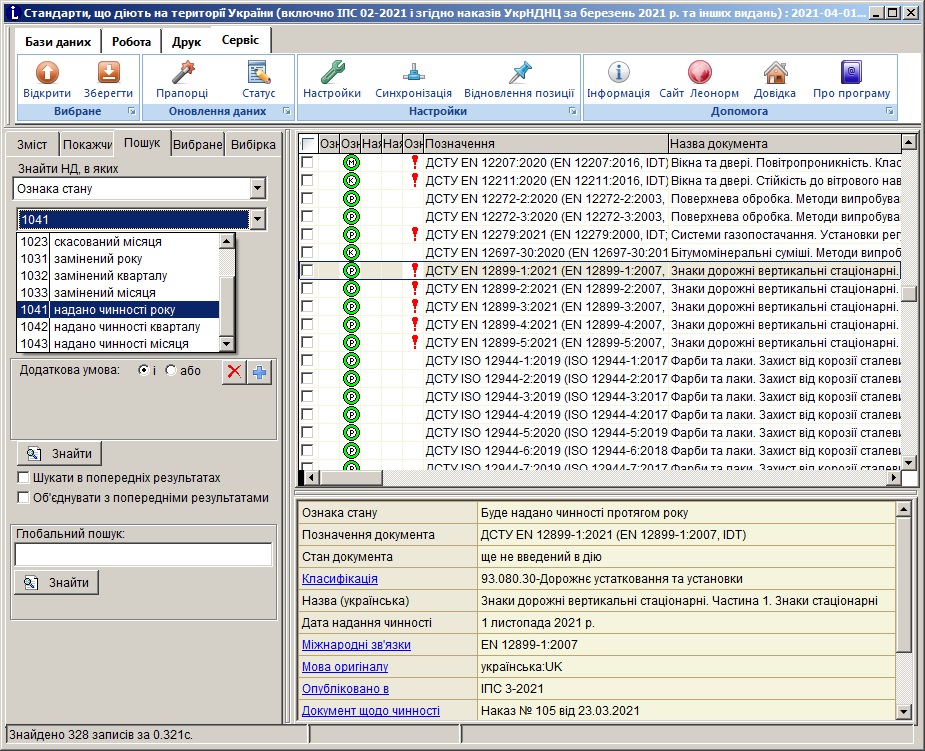Check the box for ДСТУ EN 12899-1:2021
The height and width of the screenshot is (751, 925).
[x=307, y=270]
